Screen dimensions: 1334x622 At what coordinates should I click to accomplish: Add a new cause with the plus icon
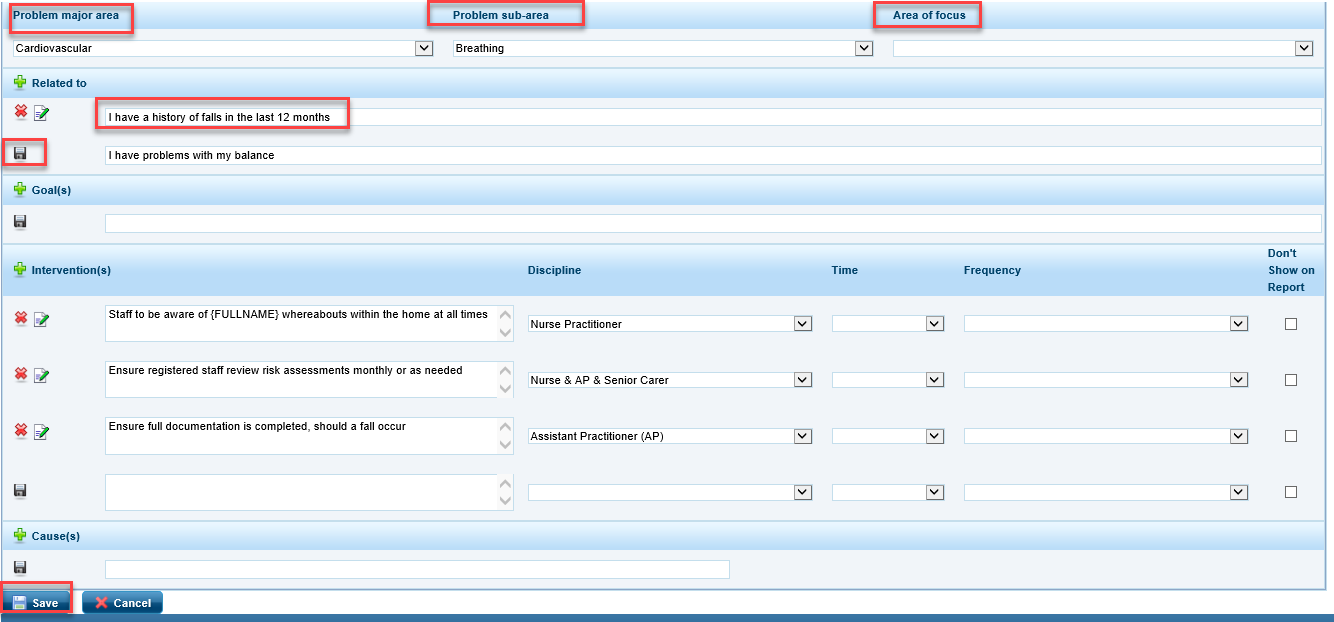(20, 536)
